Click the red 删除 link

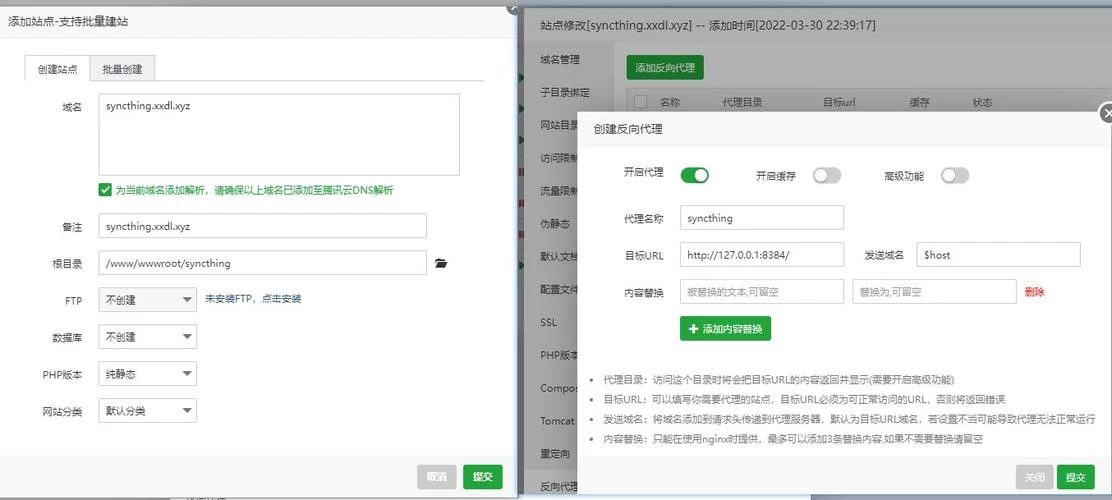(x=1035, y=291)
